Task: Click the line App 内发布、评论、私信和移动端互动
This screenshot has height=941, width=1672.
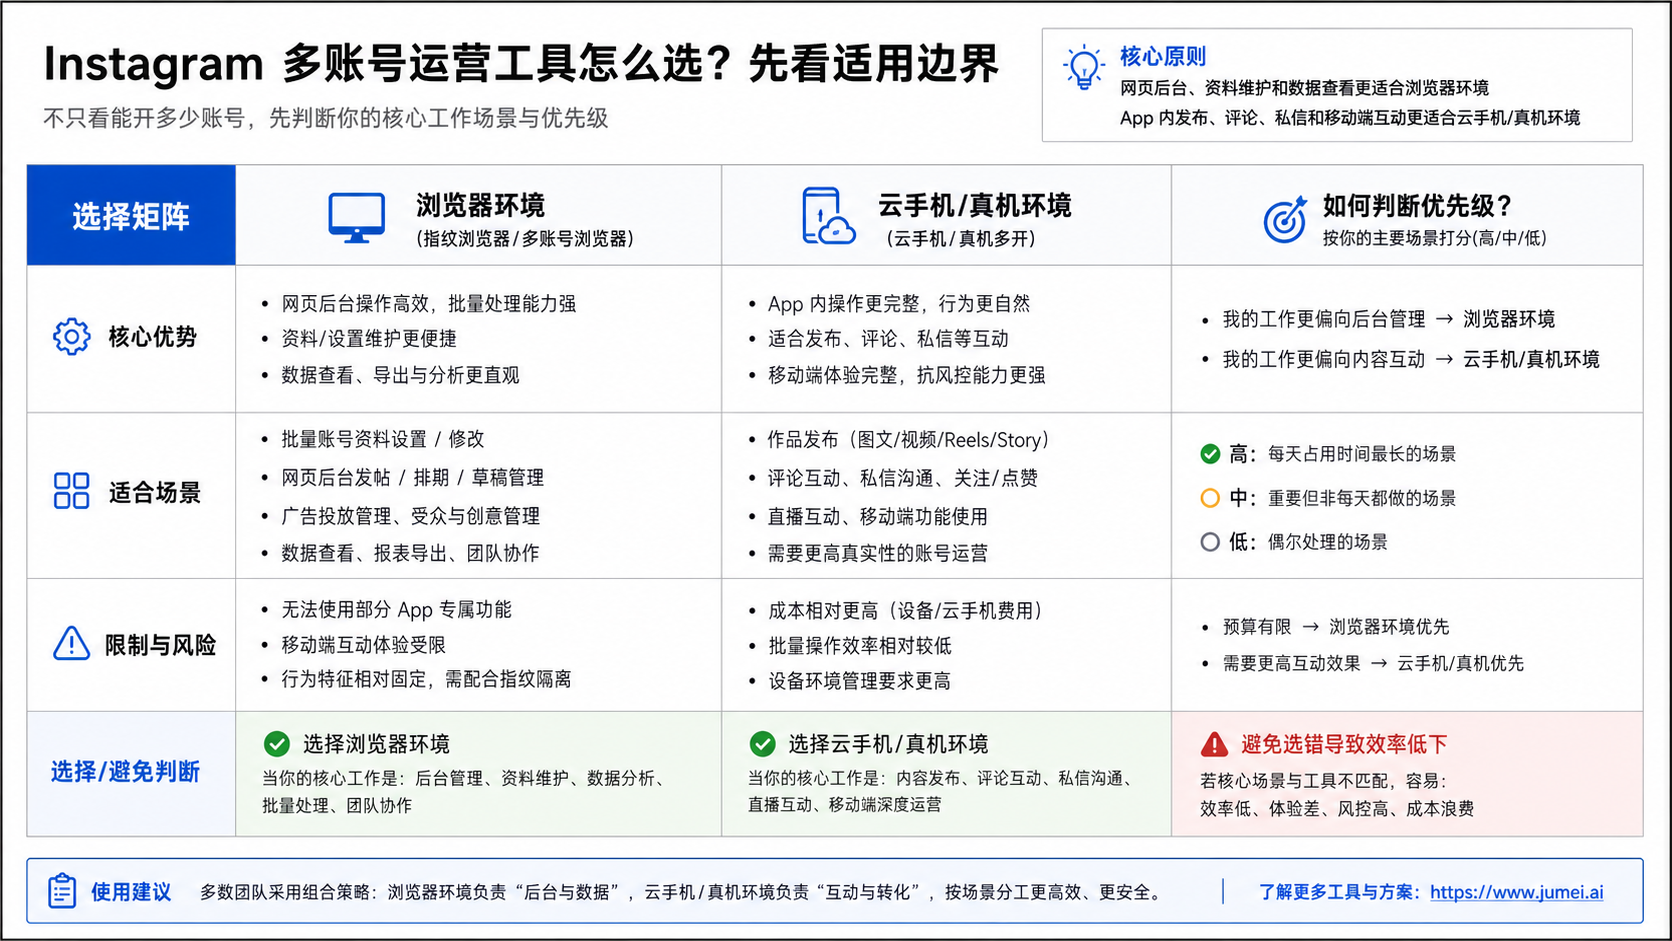Action: point(1350,118)
